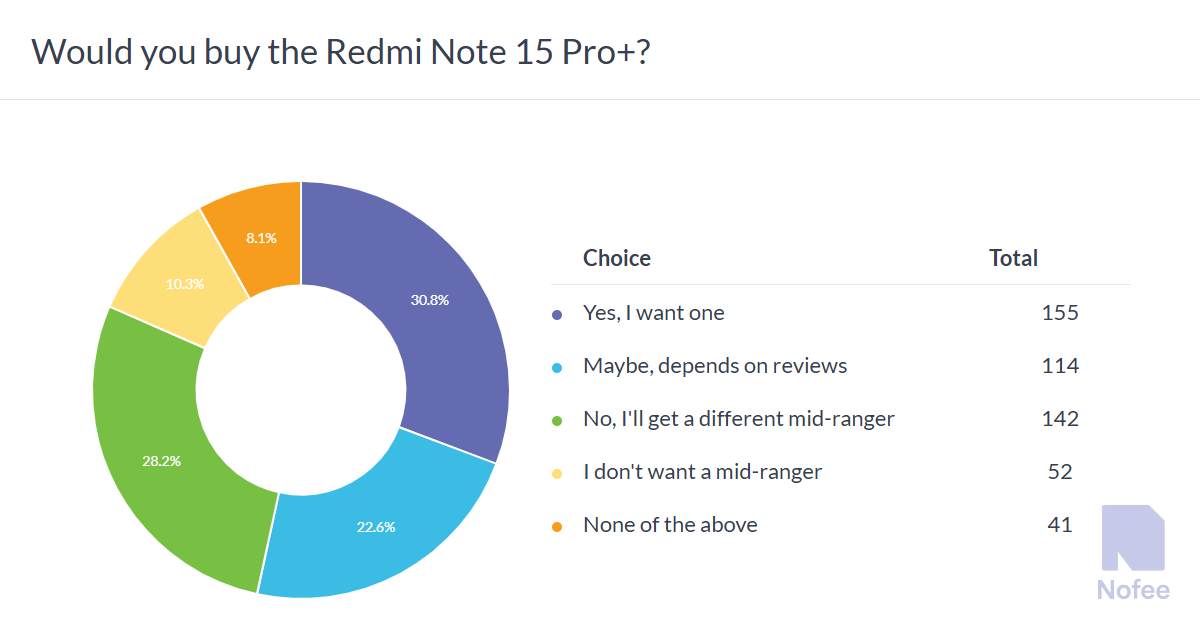Click the "None of the above" legend label
This screenshot has width=1200, height=630.
pos(670,525)
